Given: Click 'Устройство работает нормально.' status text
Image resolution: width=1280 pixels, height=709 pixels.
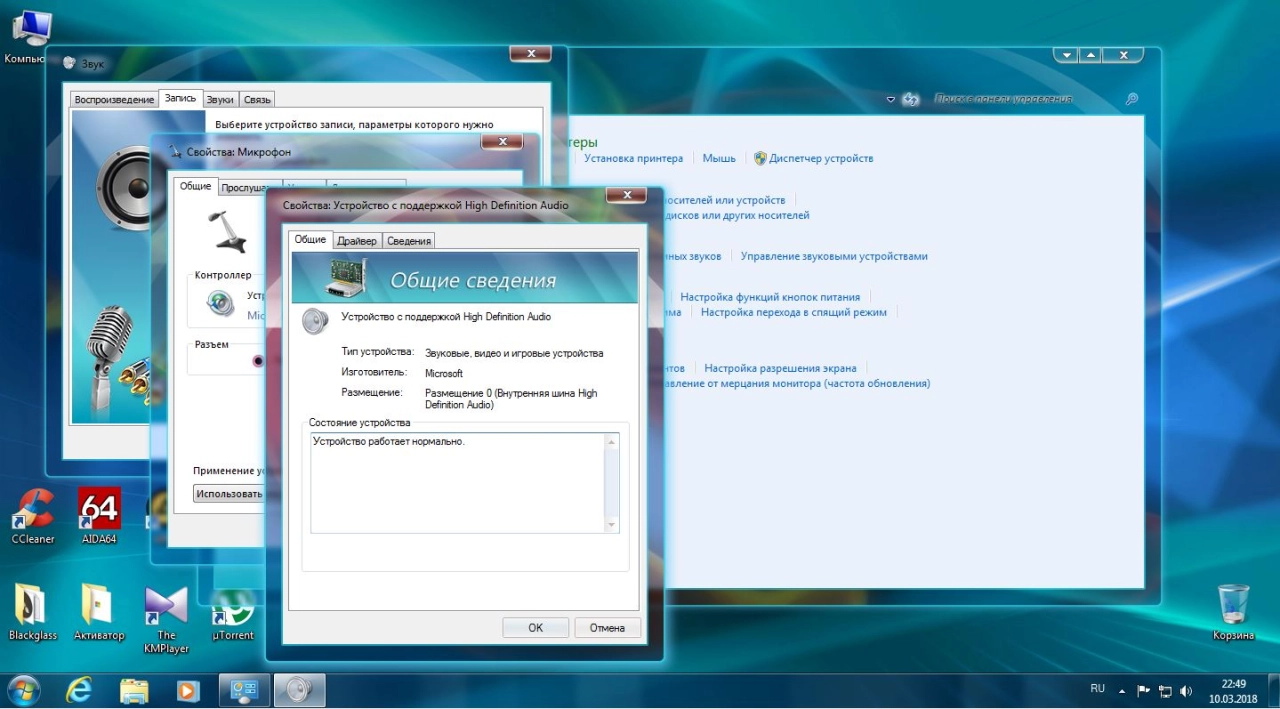Looking at the screenshot, I should tap(389, 441).
